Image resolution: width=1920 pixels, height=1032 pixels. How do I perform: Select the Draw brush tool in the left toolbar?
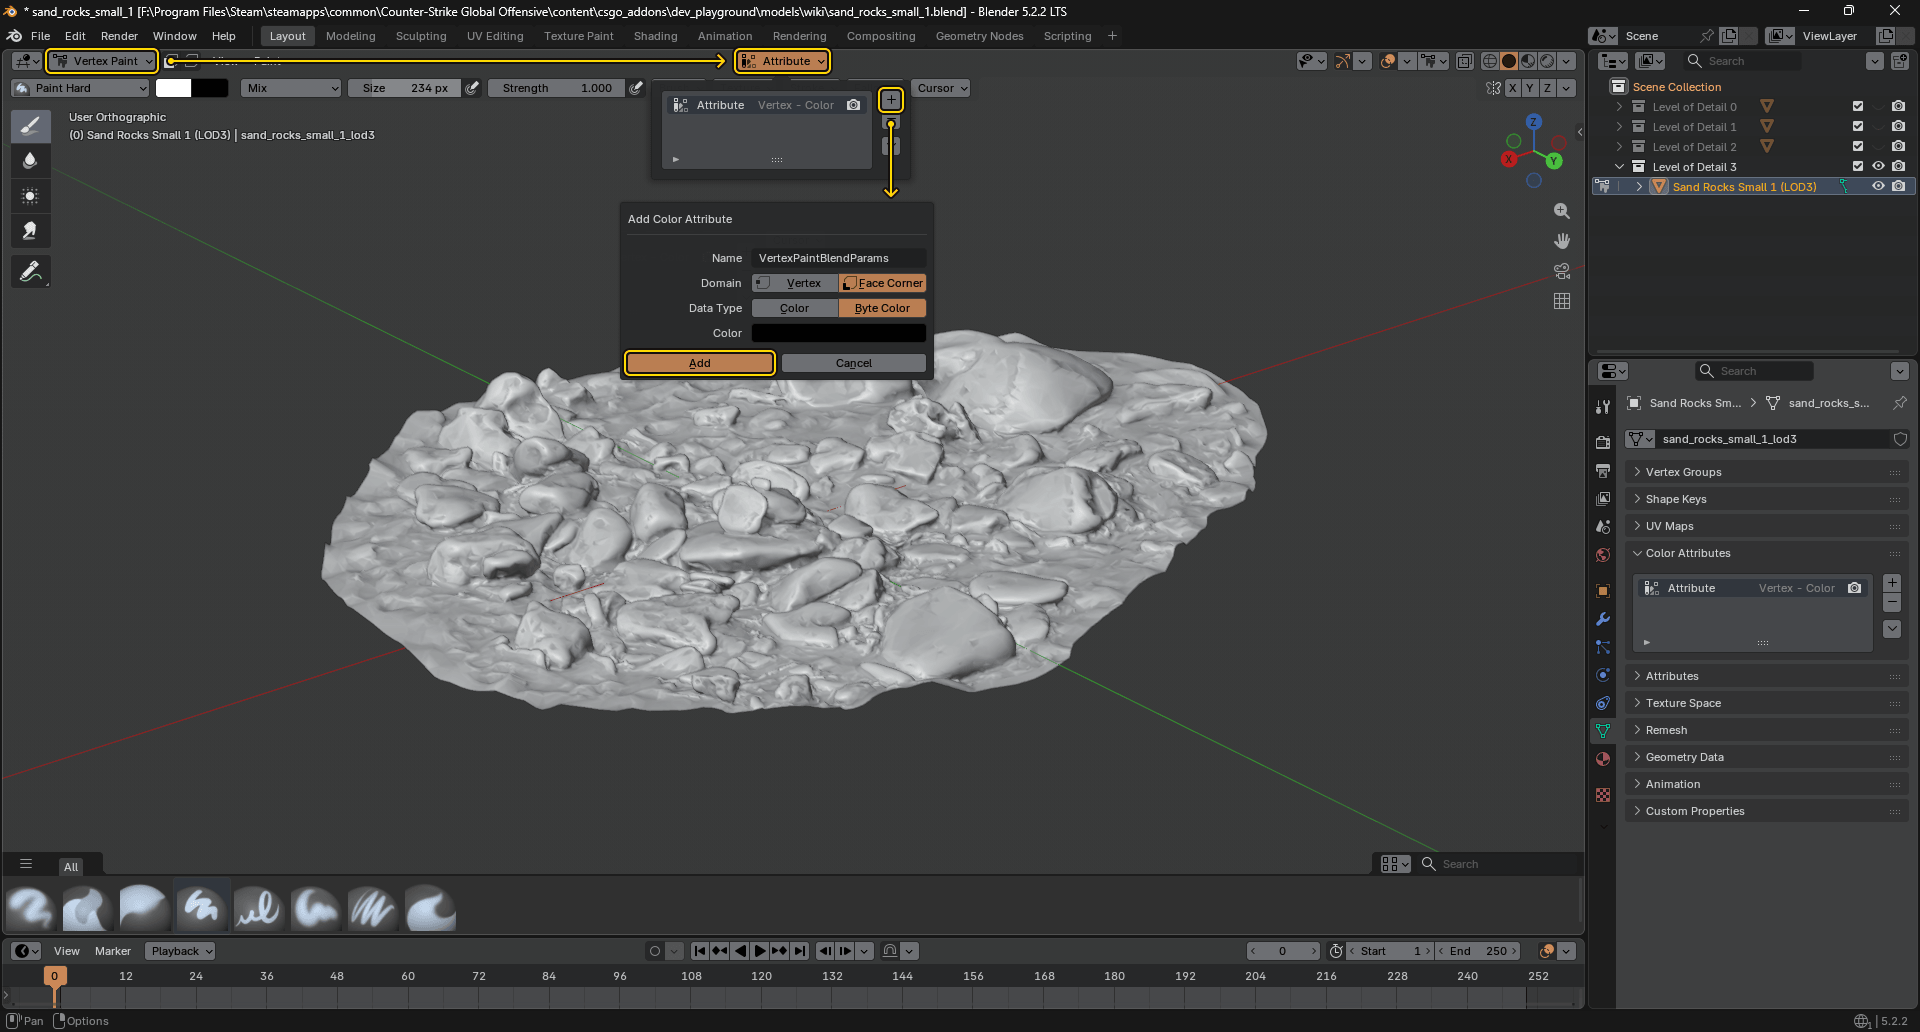30,126
